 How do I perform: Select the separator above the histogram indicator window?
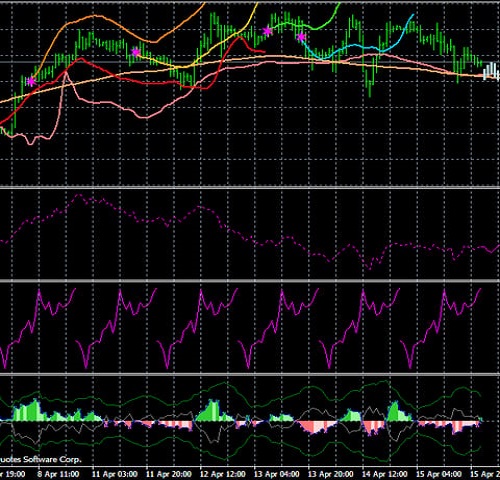250,374
